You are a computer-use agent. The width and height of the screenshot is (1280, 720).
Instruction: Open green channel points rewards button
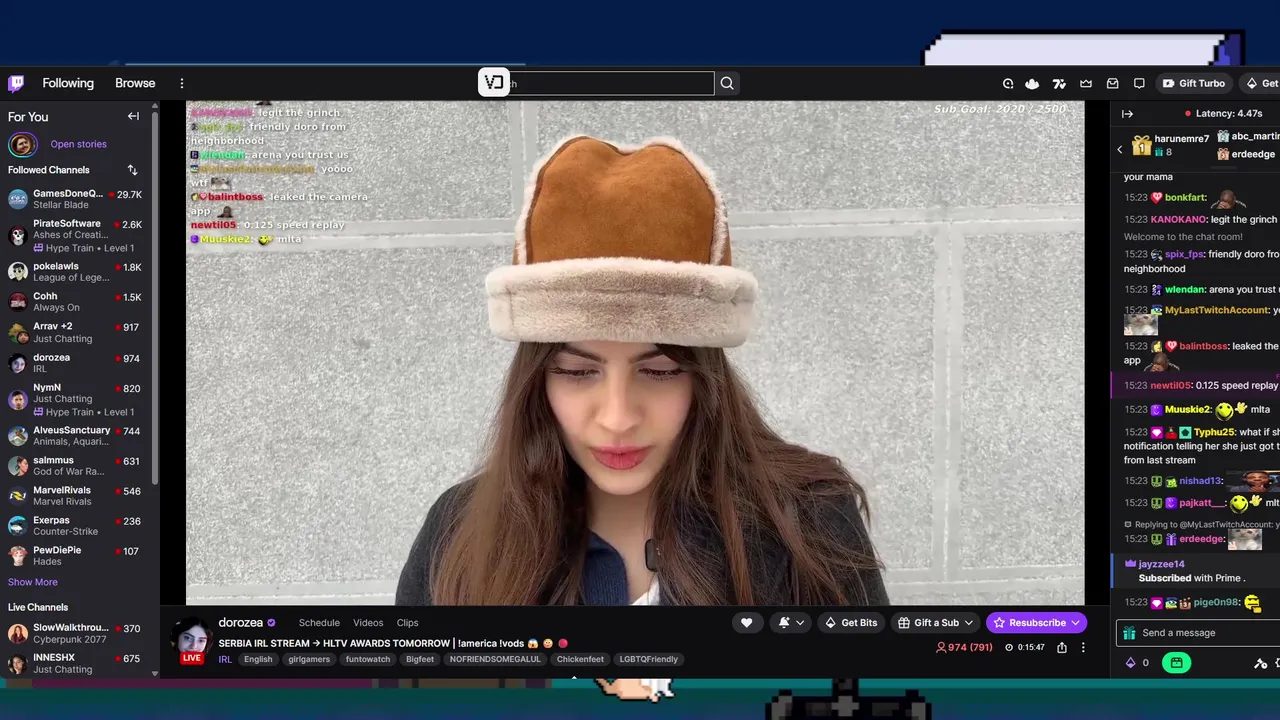1176,662
